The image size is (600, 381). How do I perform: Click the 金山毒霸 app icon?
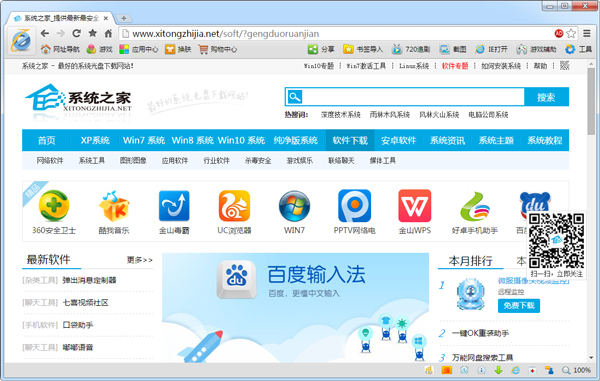pyautogui.click(x=174, y=206)
